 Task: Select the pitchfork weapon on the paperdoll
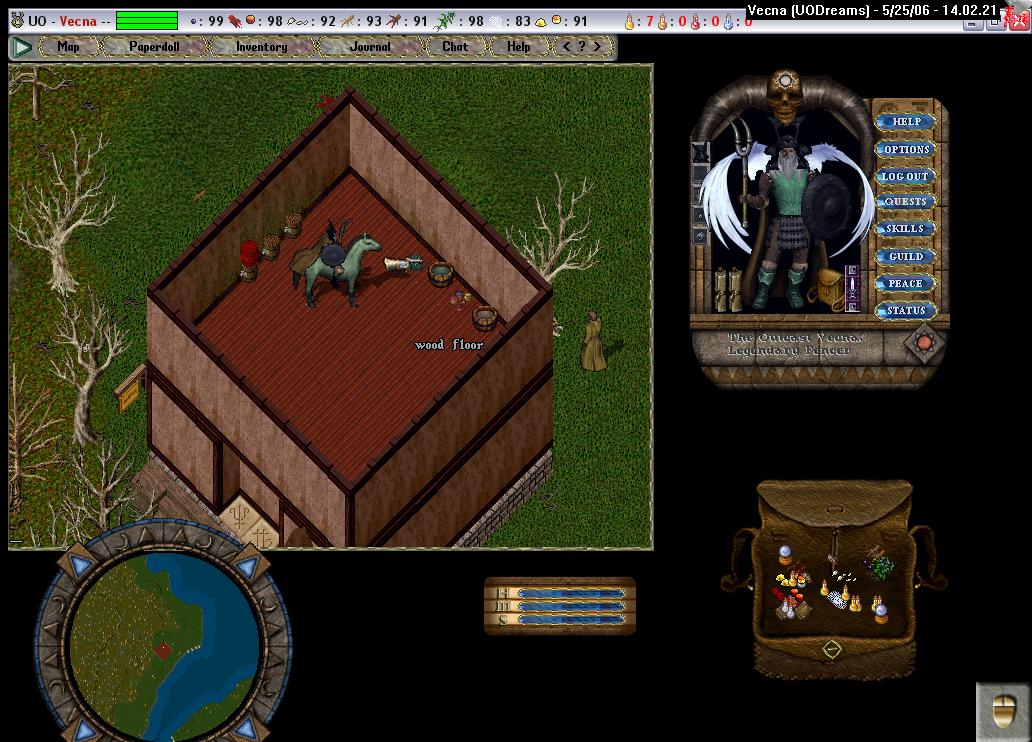[x=743, y=173]
